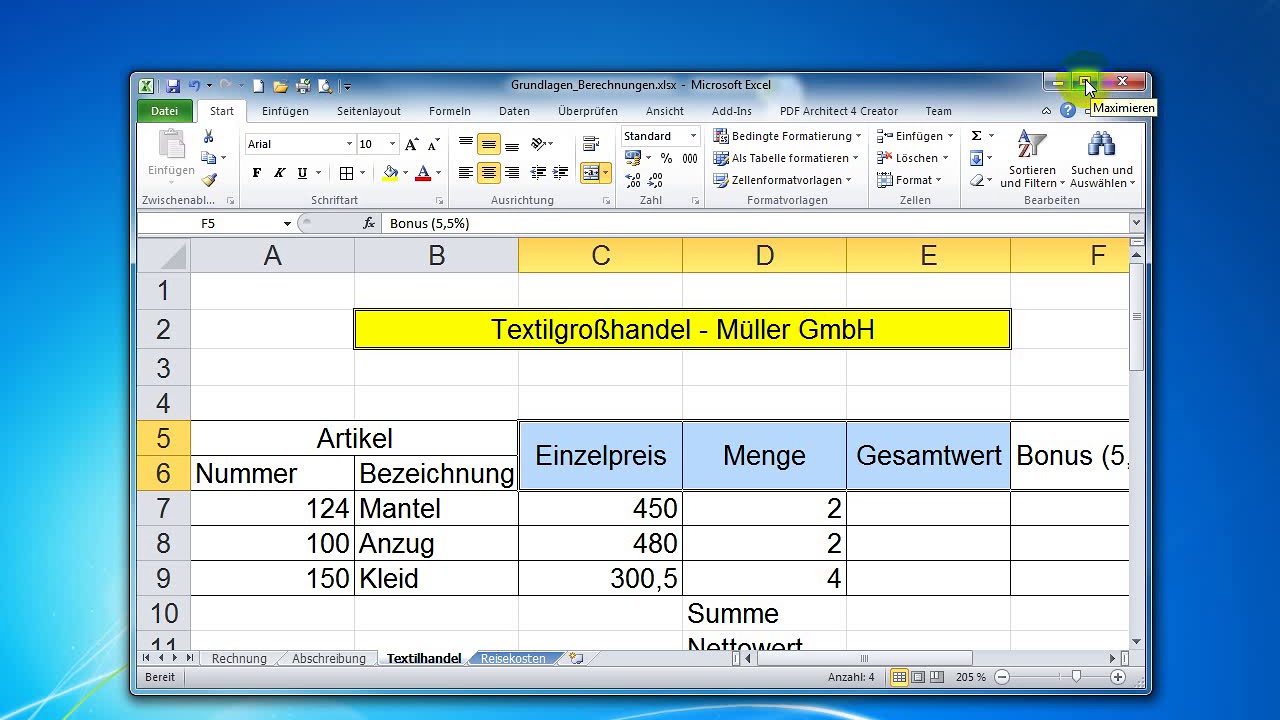Open the Excel help question mark

pyautogui.click(x=1068, y=111)
